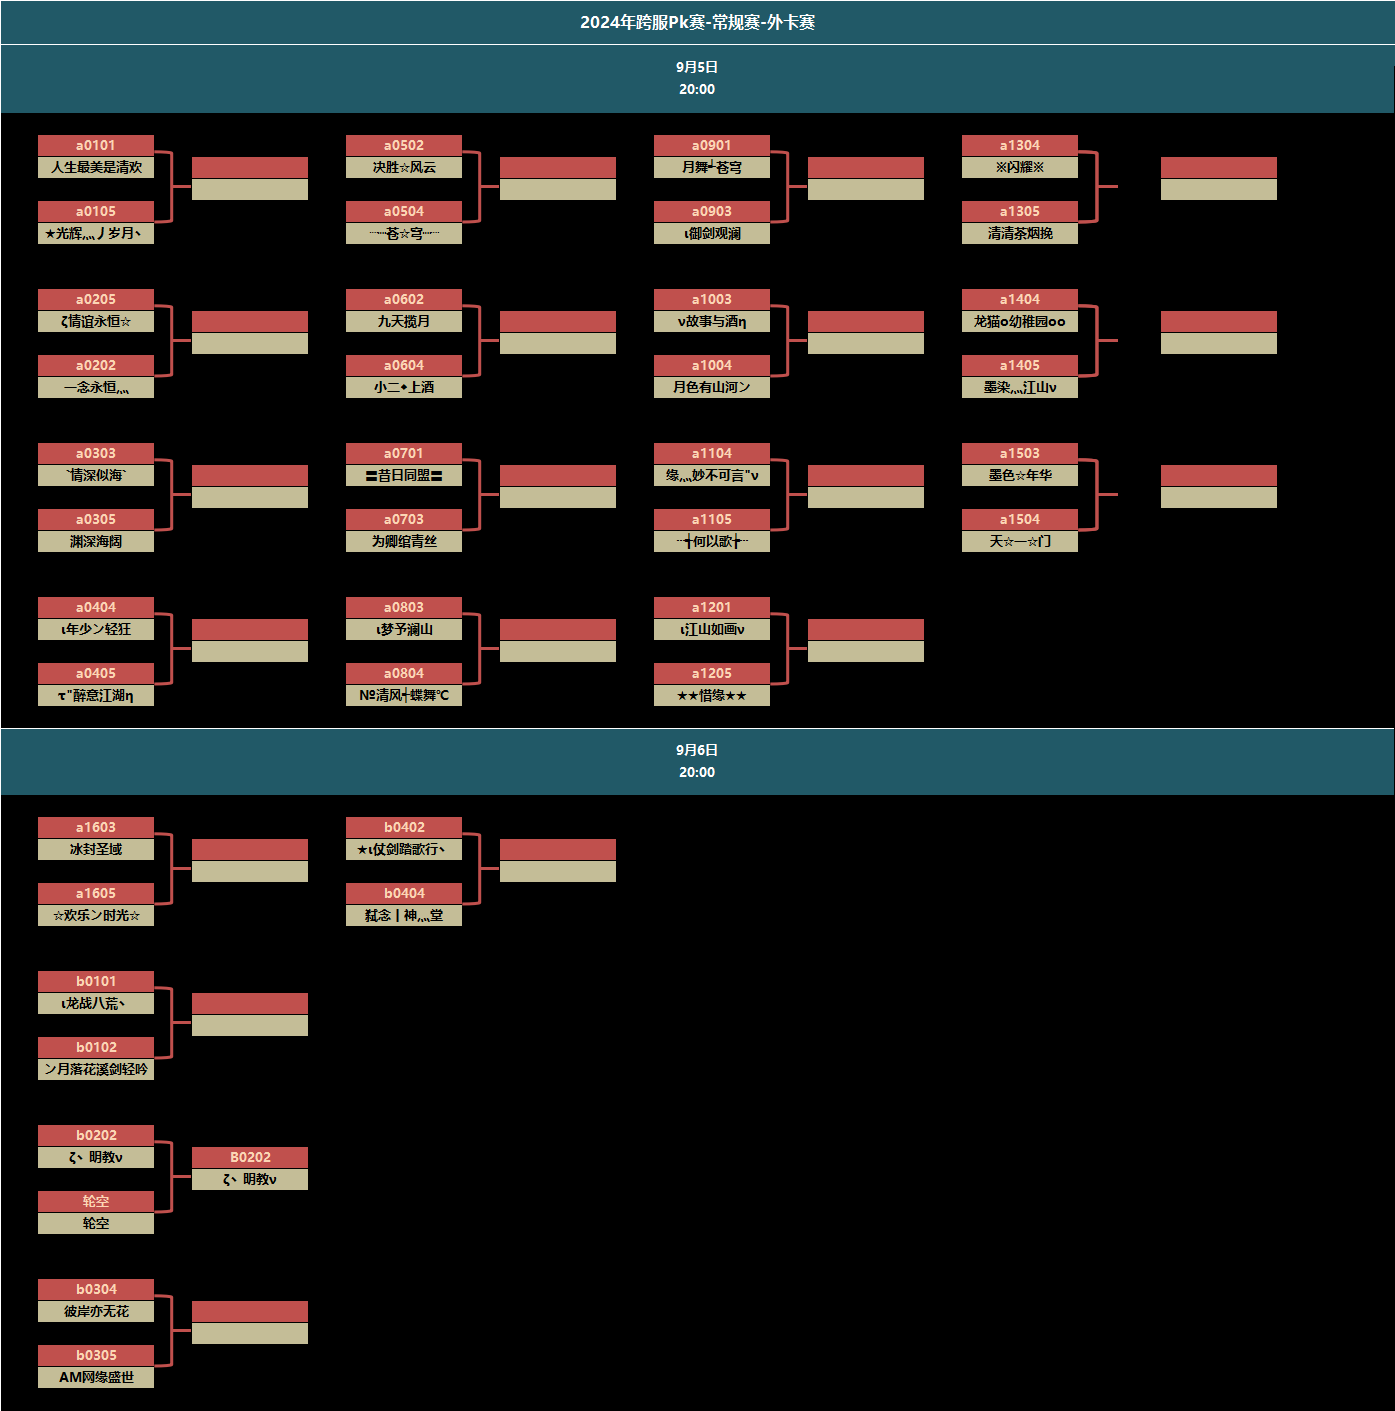Select team 九天揽月
Viewport: 1395px width, 1411px height.
404,321
